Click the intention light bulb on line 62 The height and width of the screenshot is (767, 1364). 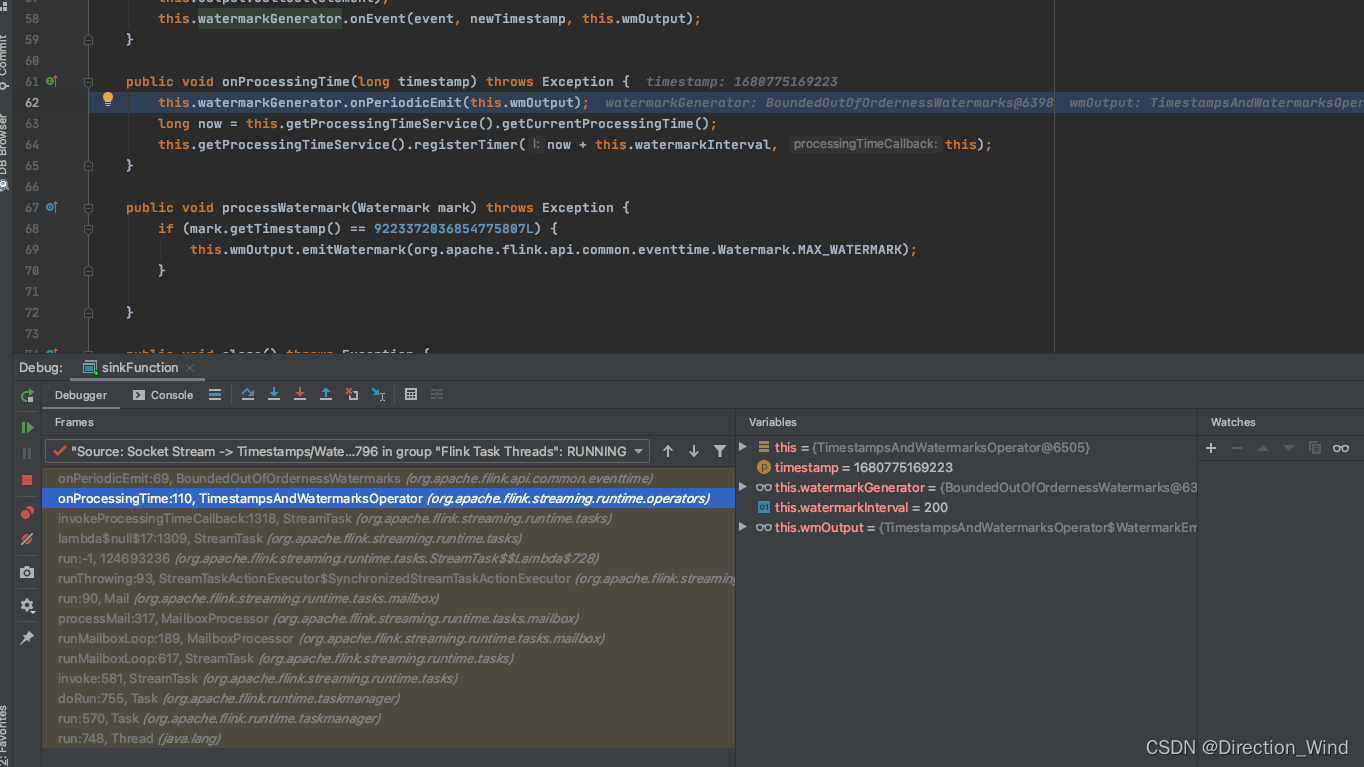[x=108, y=100]
